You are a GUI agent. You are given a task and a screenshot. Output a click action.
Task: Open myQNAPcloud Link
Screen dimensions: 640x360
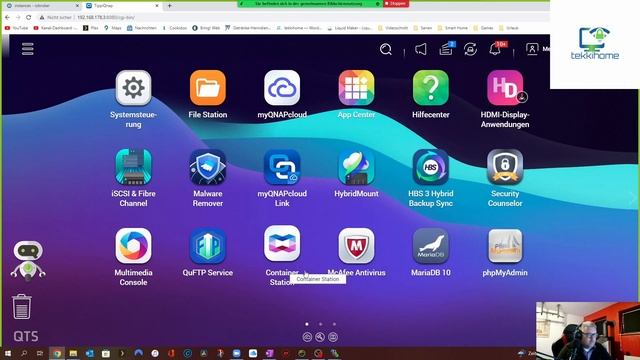[x=282, y=167]
